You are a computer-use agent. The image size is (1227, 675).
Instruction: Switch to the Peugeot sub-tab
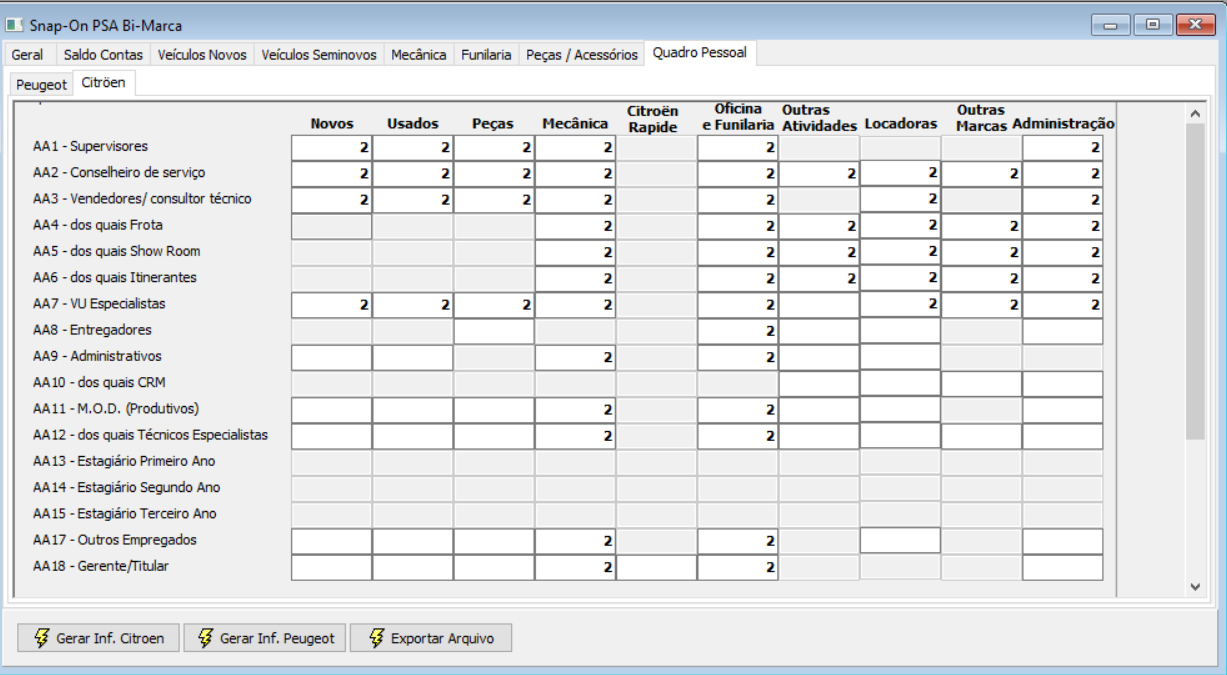tap(41, 85)
